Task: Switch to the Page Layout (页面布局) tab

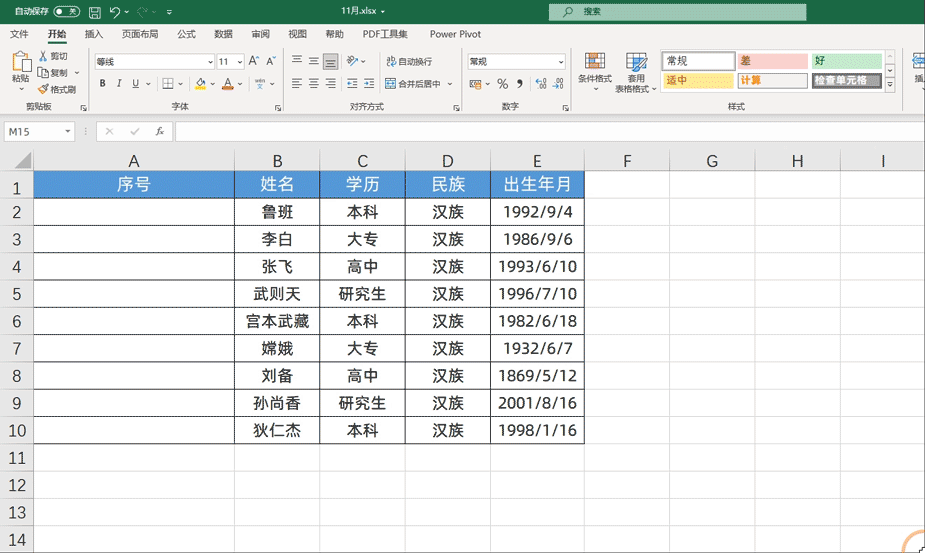Action: point(140,34)
